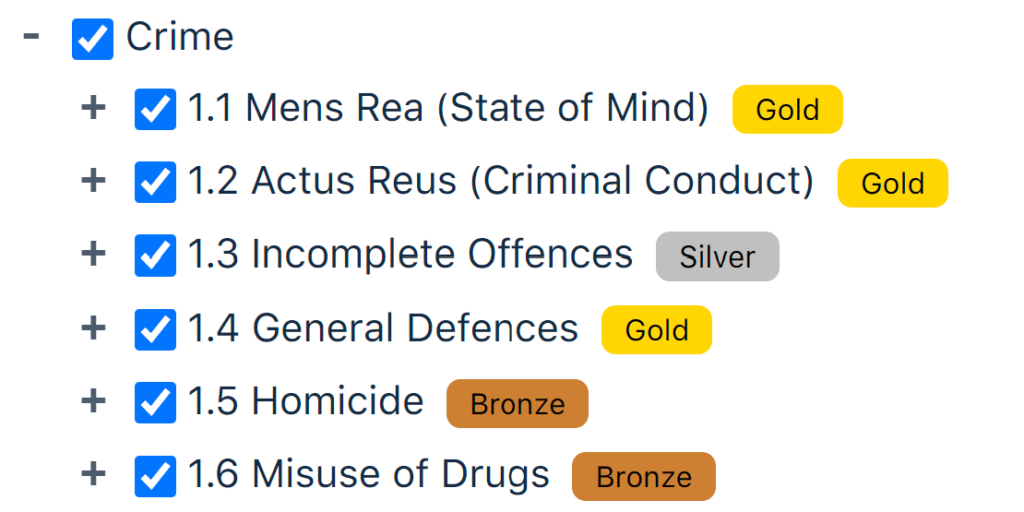Expand the 1.5 Homicide topic
Viewport: 1024px width, 512px height.
coord(93,401)
